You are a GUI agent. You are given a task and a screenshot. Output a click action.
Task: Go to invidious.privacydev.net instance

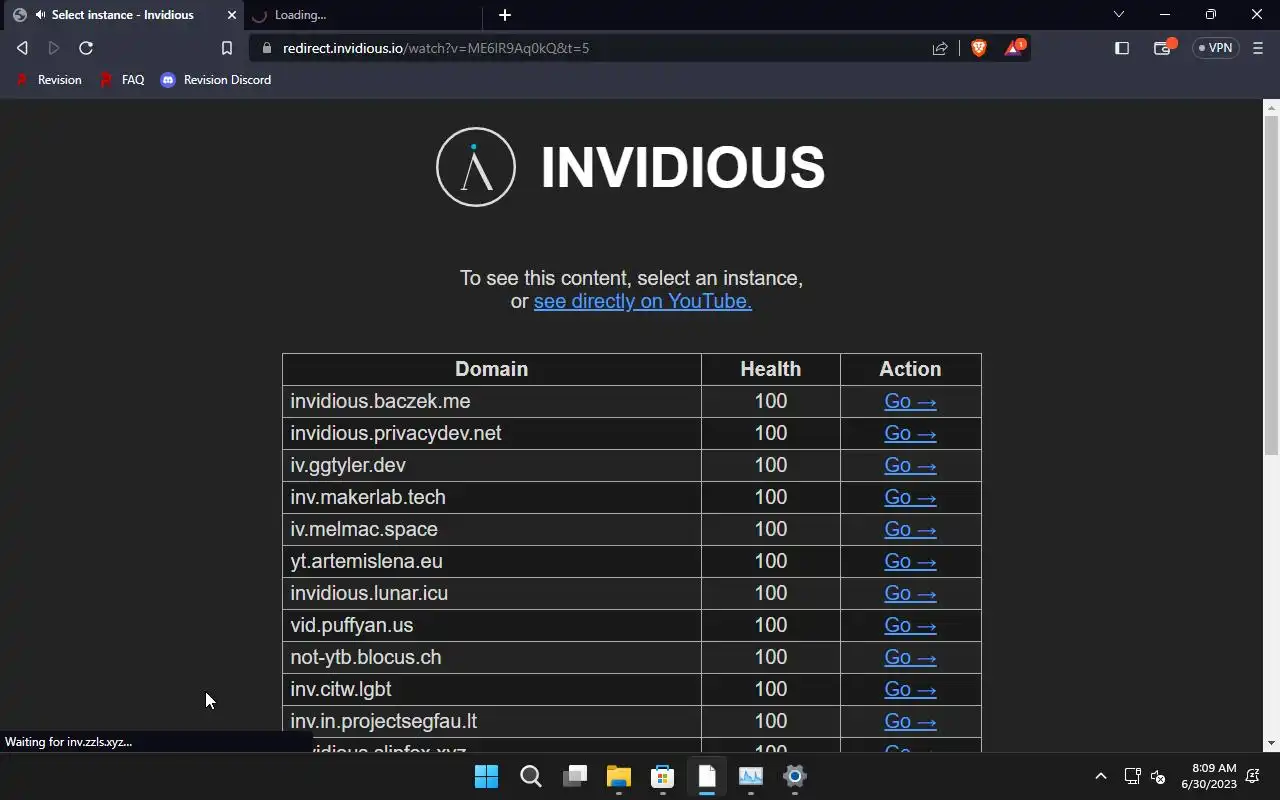[910, 433]
